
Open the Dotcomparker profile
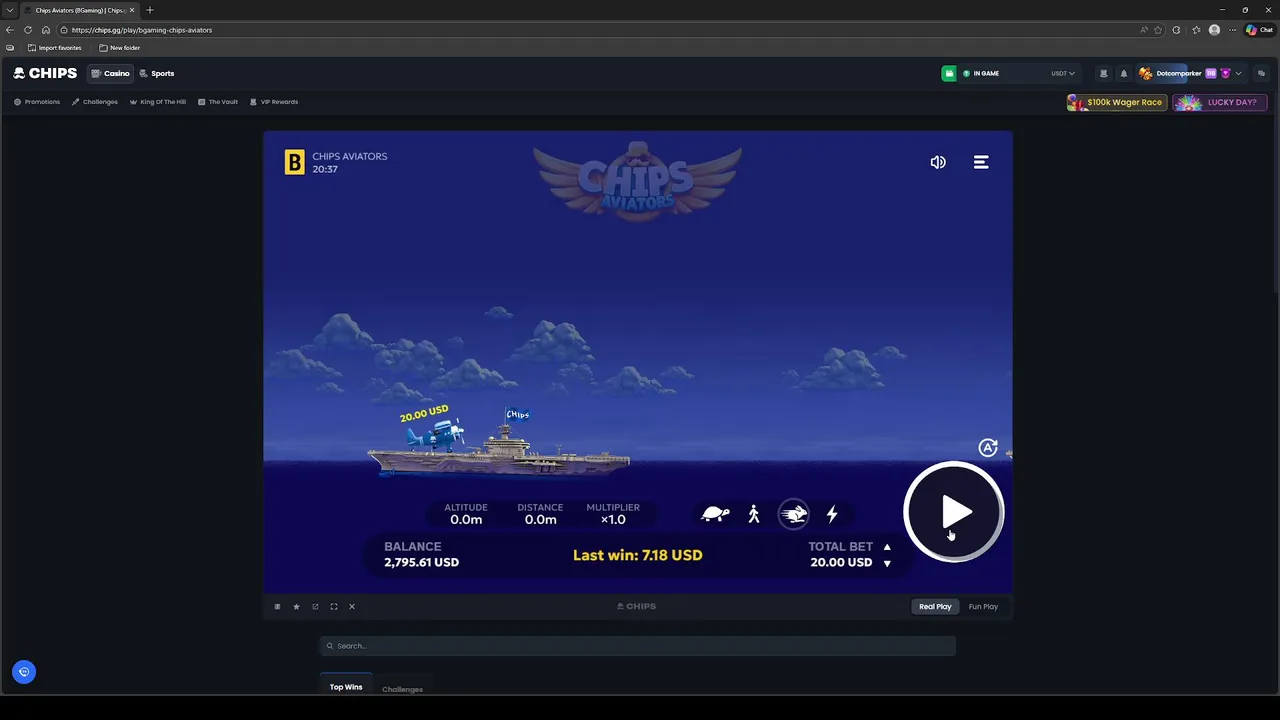(1179, 73)
